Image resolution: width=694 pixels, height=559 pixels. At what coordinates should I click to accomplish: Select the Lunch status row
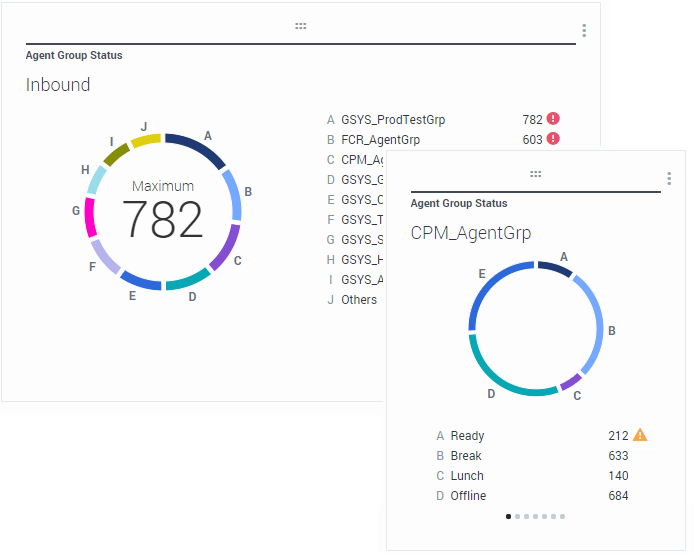pyautogui.click(x=532, y=476)
